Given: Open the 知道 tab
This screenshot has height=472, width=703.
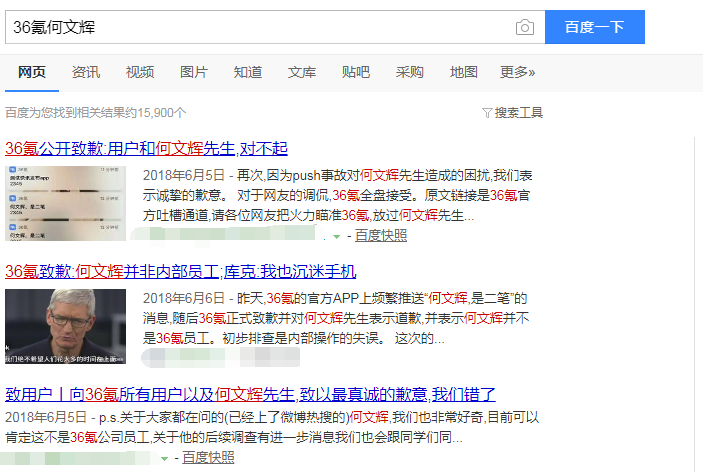Looking at the screenshot, I should (247, 72).
